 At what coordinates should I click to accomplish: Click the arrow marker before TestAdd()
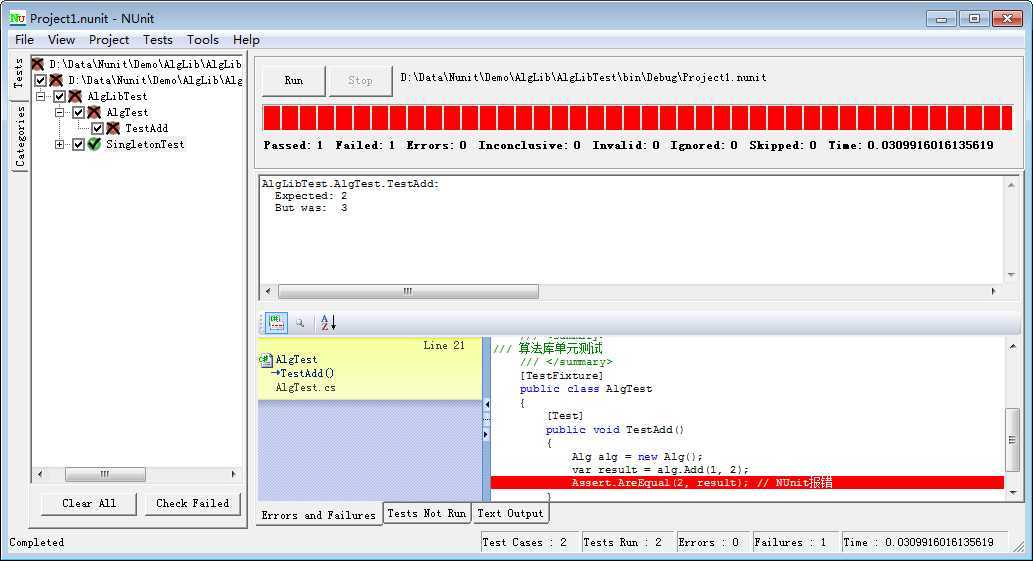coord(275,373)
